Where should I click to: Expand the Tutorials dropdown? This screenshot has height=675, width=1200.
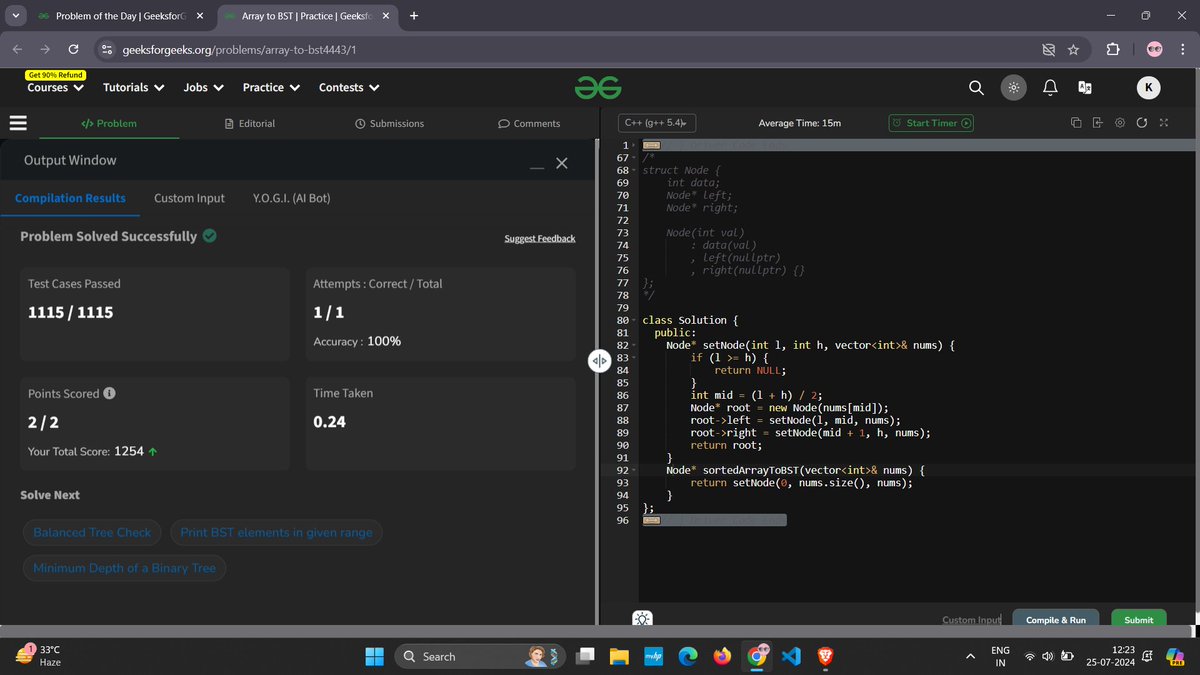click(x=133, y=87)
